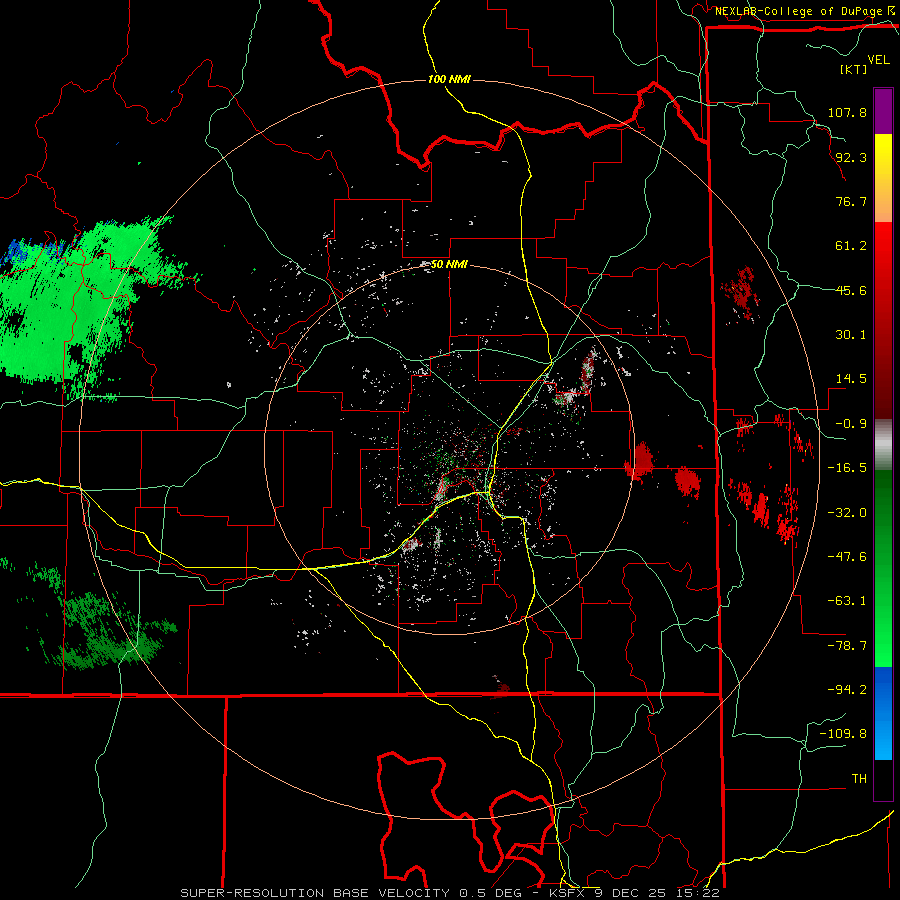The height and width of the screenshot is (900, 900).
Task: Click the 50 NMI range ring label
Action: 449,265
